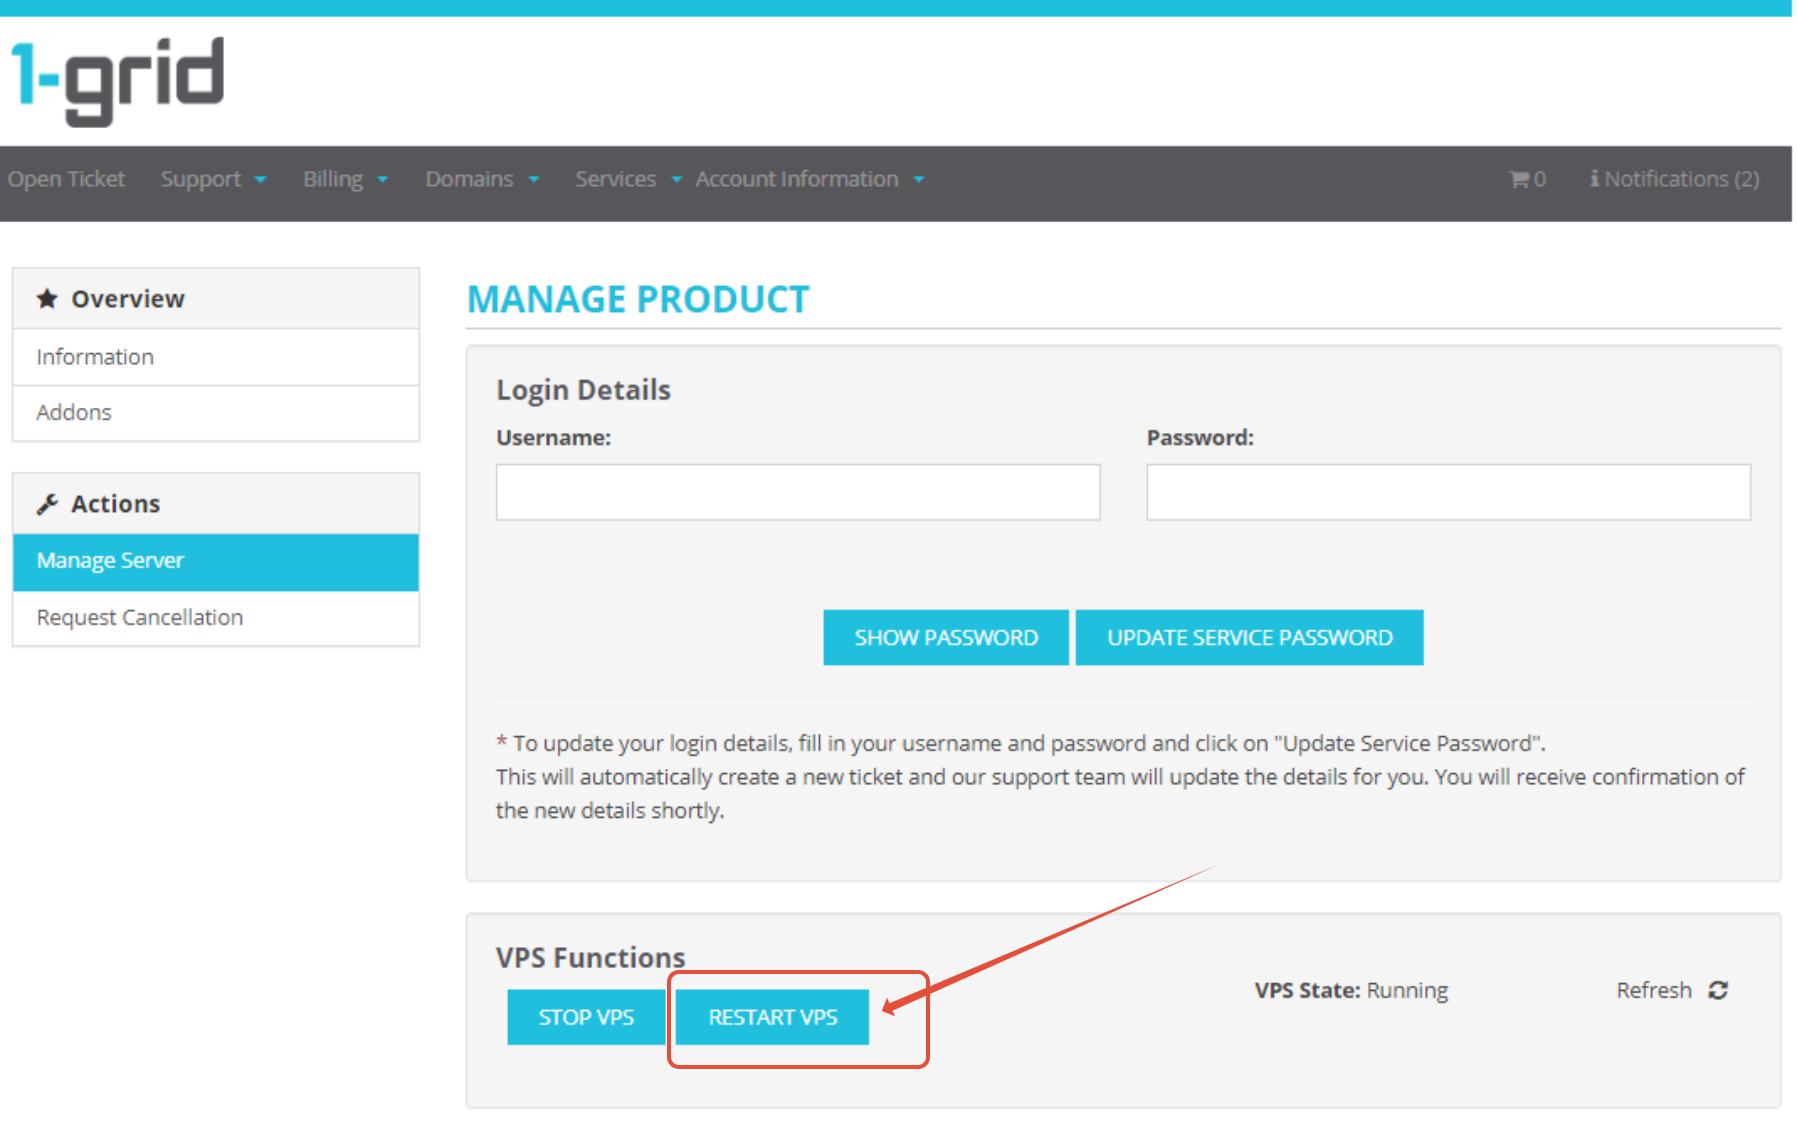Click the Overview panel heading
1797x1134 pixels.
pos(216,298)
